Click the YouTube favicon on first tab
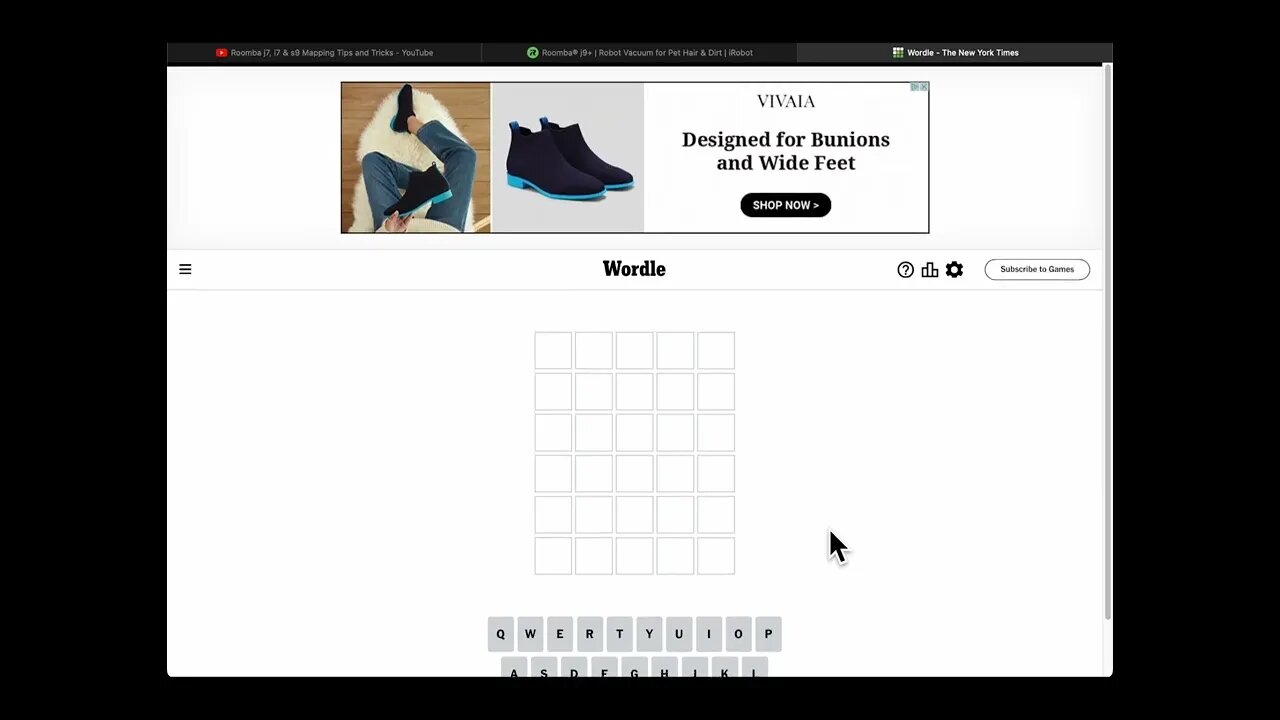Image resolution: width=1280 pixels, height=720 pixels. click(x=221, y=53)
